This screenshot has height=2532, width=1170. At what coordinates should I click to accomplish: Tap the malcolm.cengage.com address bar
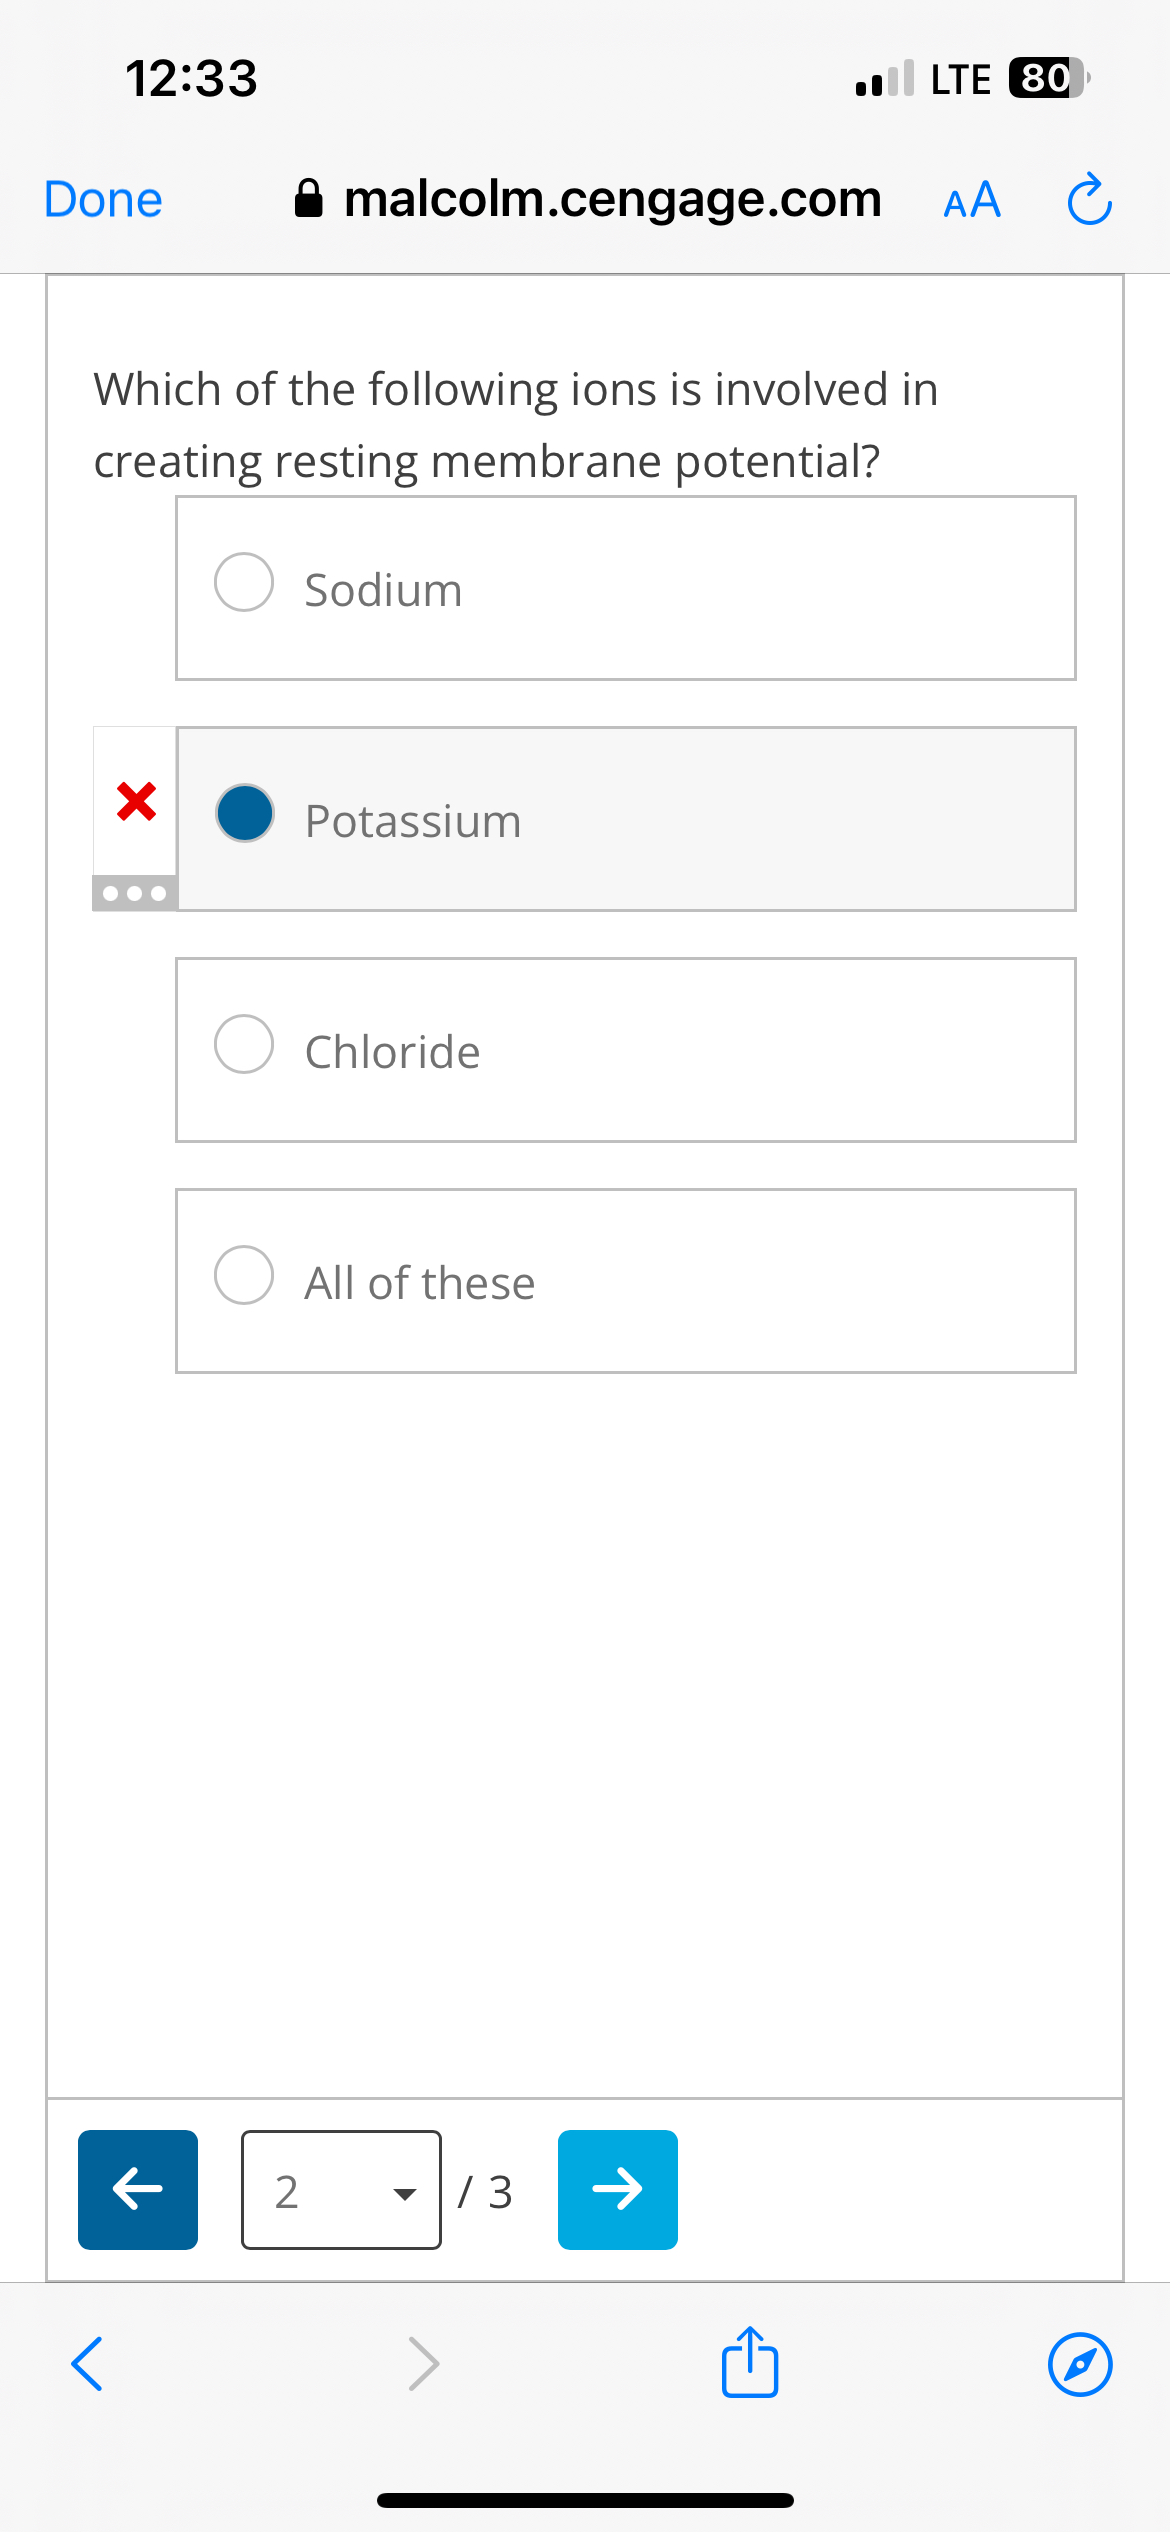pyautogui.click(x=610, y=199)
